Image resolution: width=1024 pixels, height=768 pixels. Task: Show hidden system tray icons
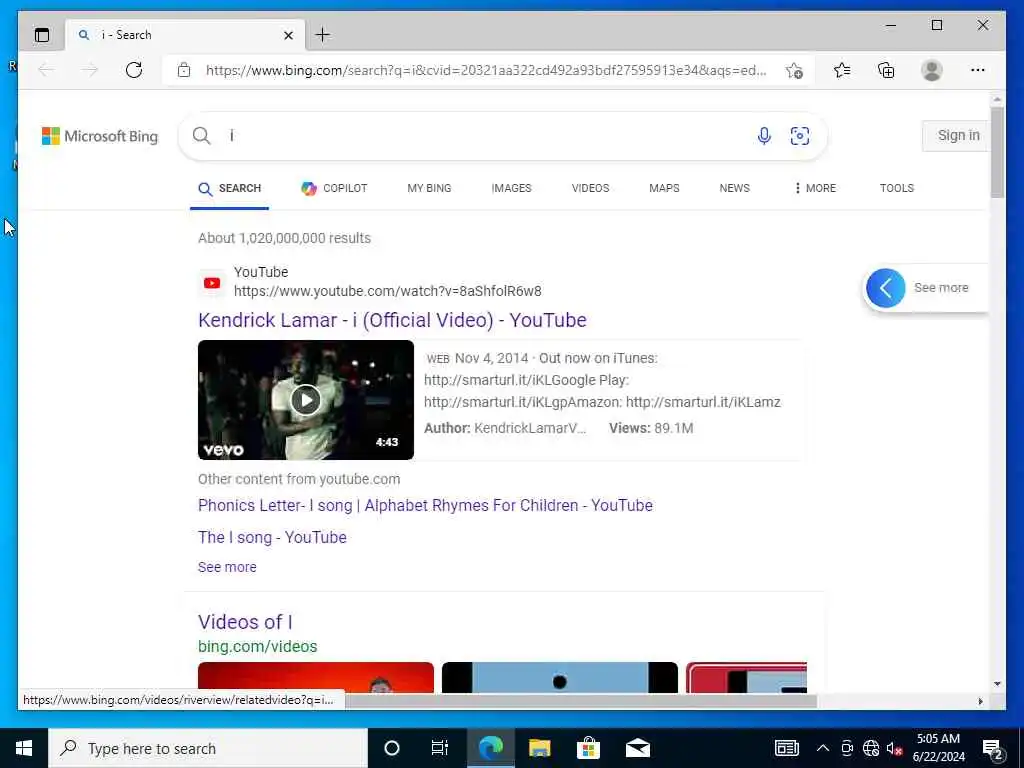823,748
